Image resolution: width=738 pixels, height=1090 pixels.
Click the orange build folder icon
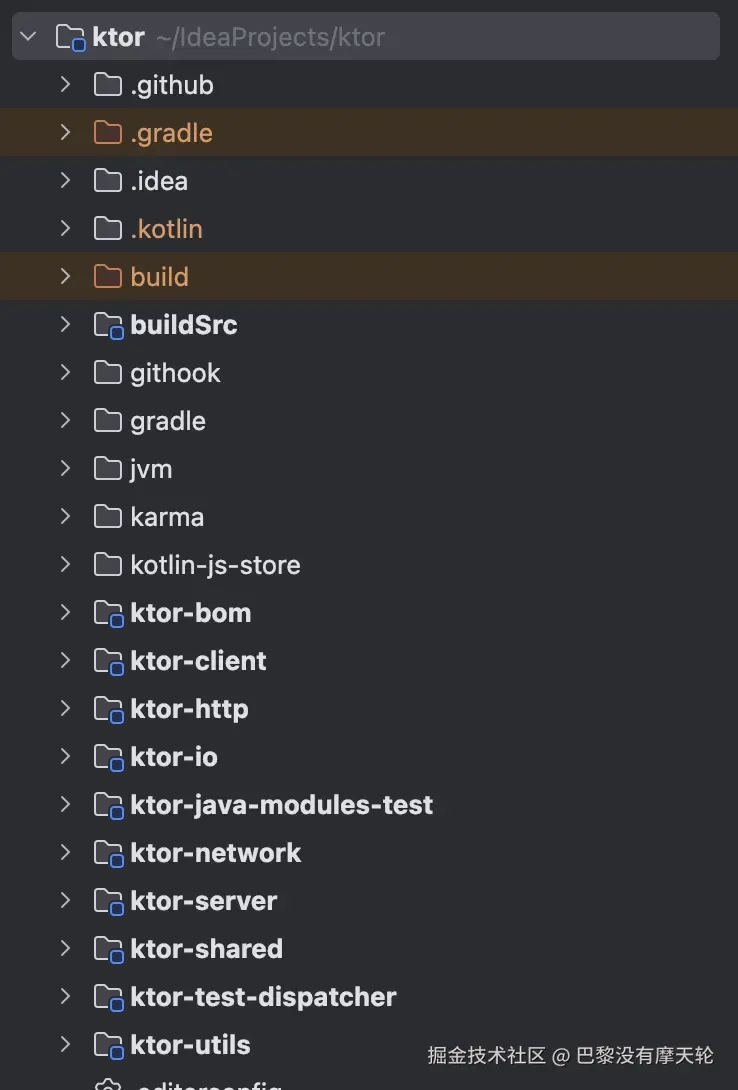(107, 277)
